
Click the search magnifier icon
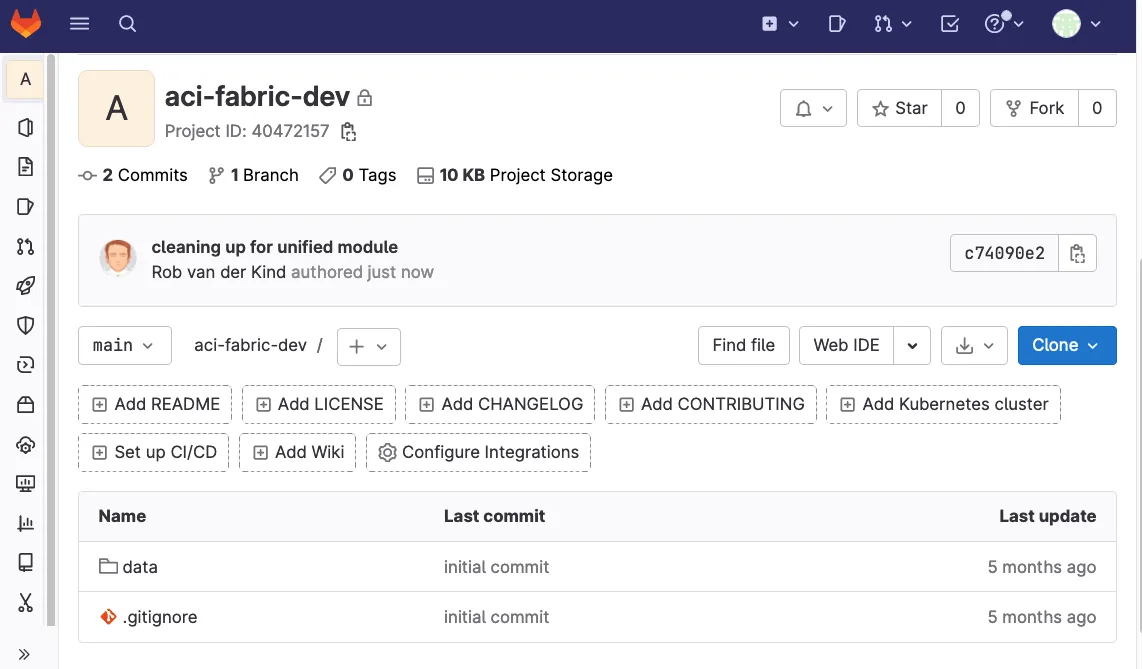[127, 24]
